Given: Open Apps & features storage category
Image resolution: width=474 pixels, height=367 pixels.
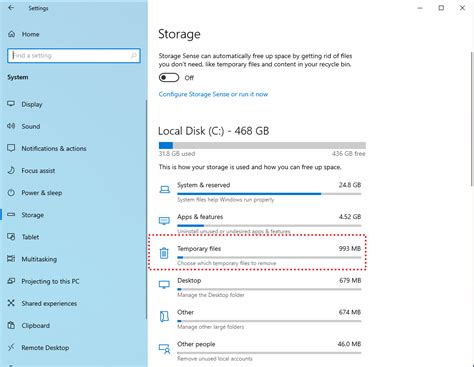Looking at the screenshot, I should coord(260,223).
